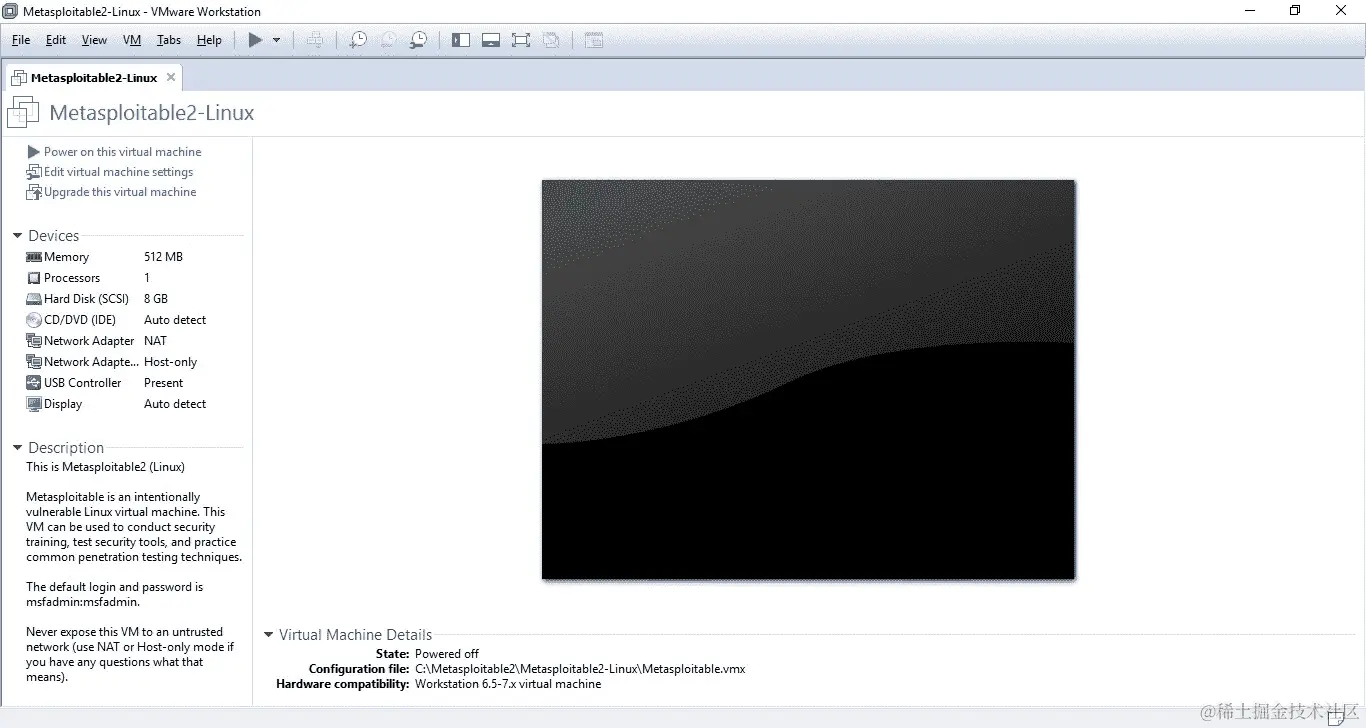
Task: Click the Display device icon
Action: pyautogui.click(x=34, y=404)
